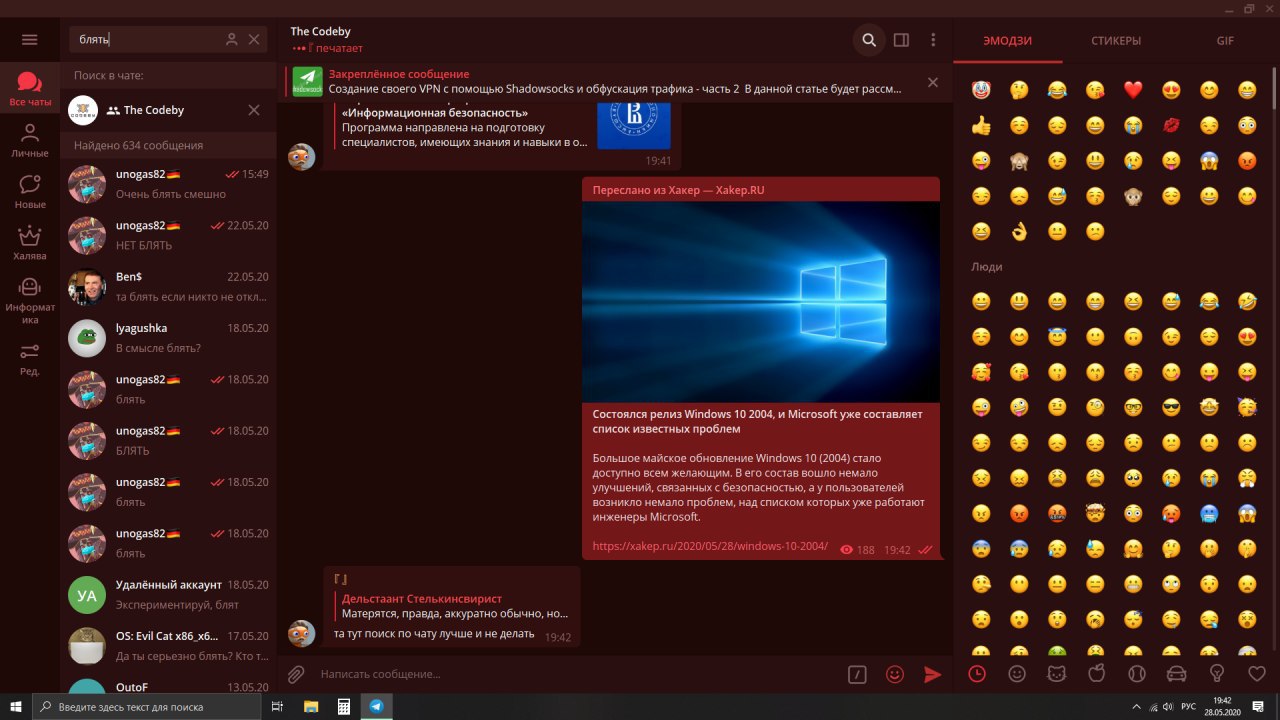The height and width of the screenshot is (720, 1280).
Task: Open the Информатика bot folder
Action: pos(30,300)
